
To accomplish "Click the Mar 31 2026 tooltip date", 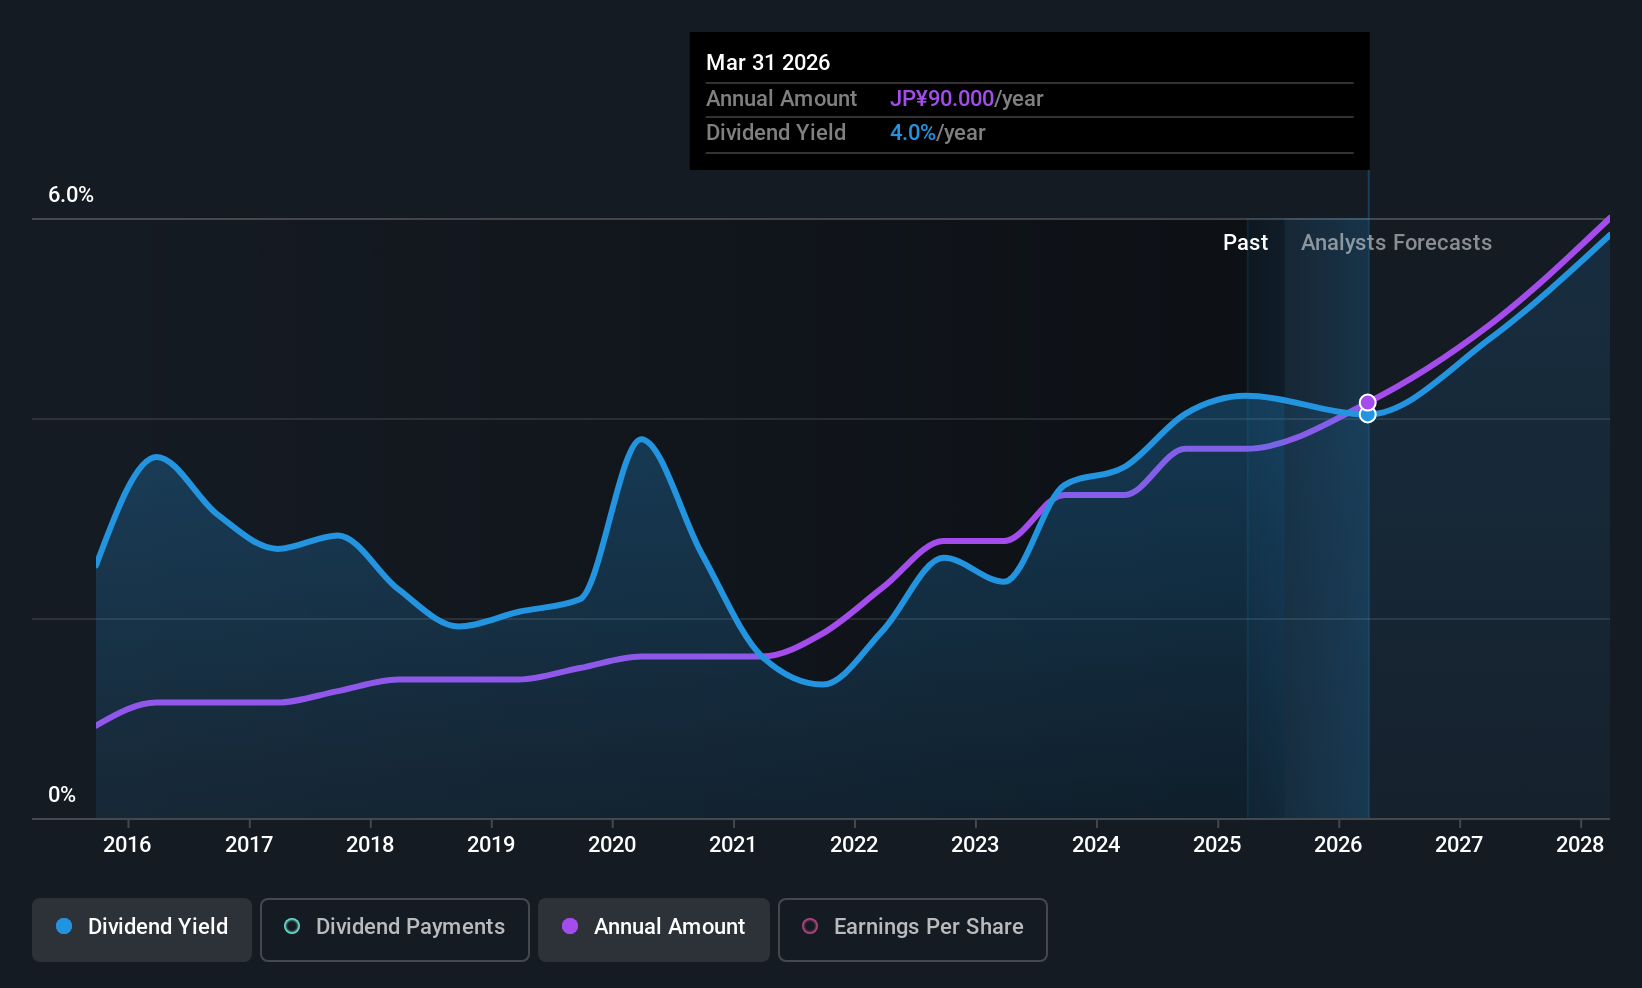I will click(x=768, y=63).
